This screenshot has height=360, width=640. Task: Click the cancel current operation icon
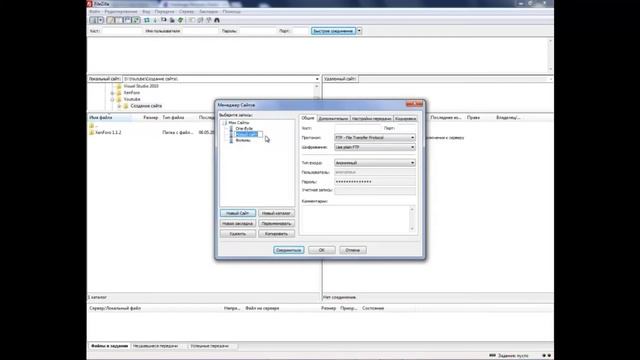(x=164, y=20)
